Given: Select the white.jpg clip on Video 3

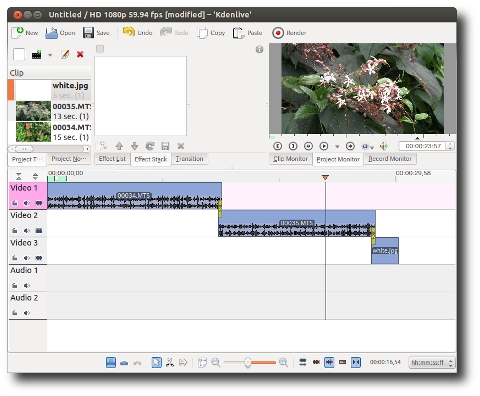Looking at the screenshot, I should click(385, 251).
